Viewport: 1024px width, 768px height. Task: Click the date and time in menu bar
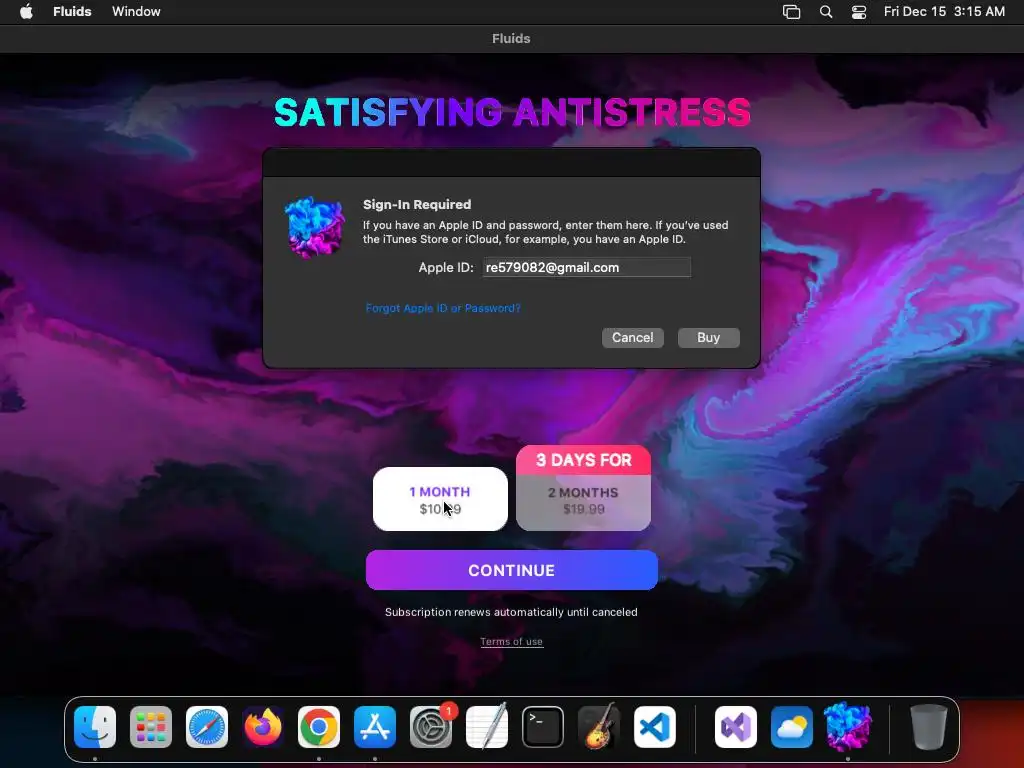(944, 12)
